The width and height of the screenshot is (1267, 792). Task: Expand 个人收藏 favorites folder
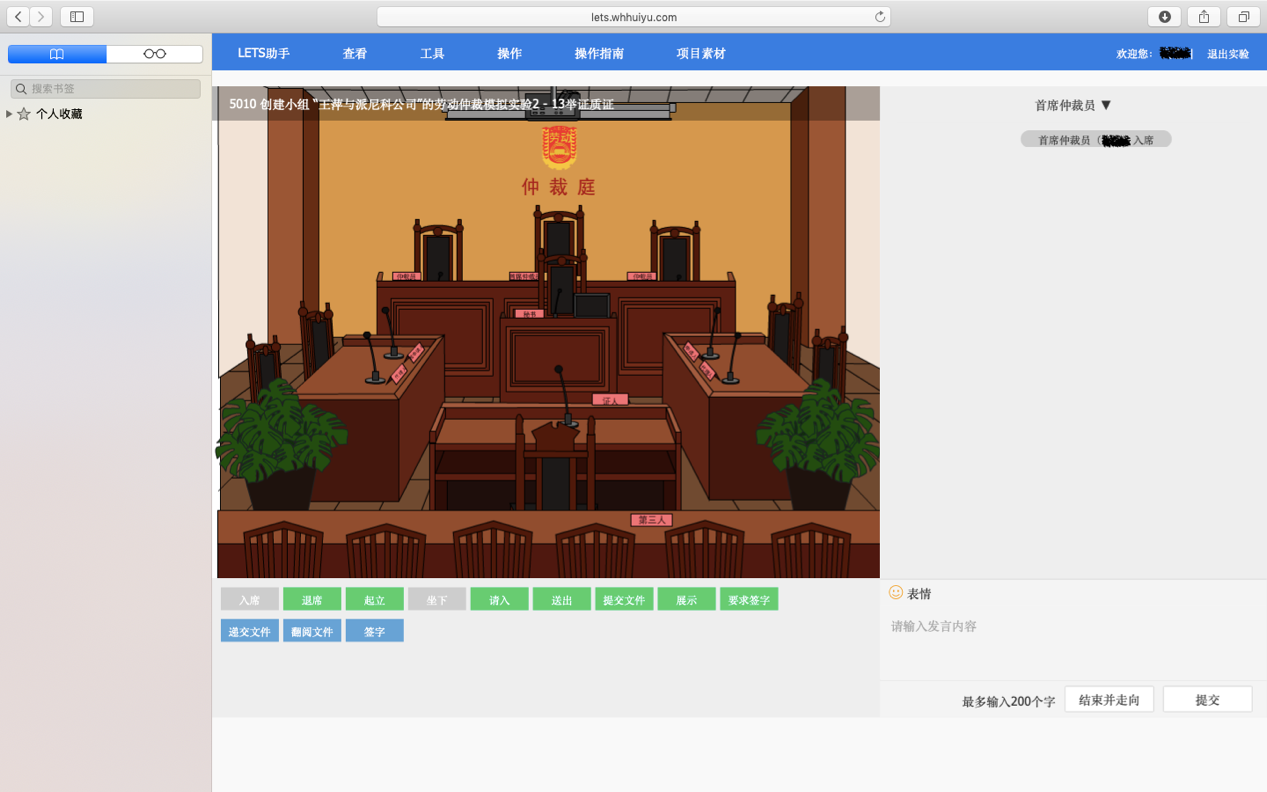(9, 114)
